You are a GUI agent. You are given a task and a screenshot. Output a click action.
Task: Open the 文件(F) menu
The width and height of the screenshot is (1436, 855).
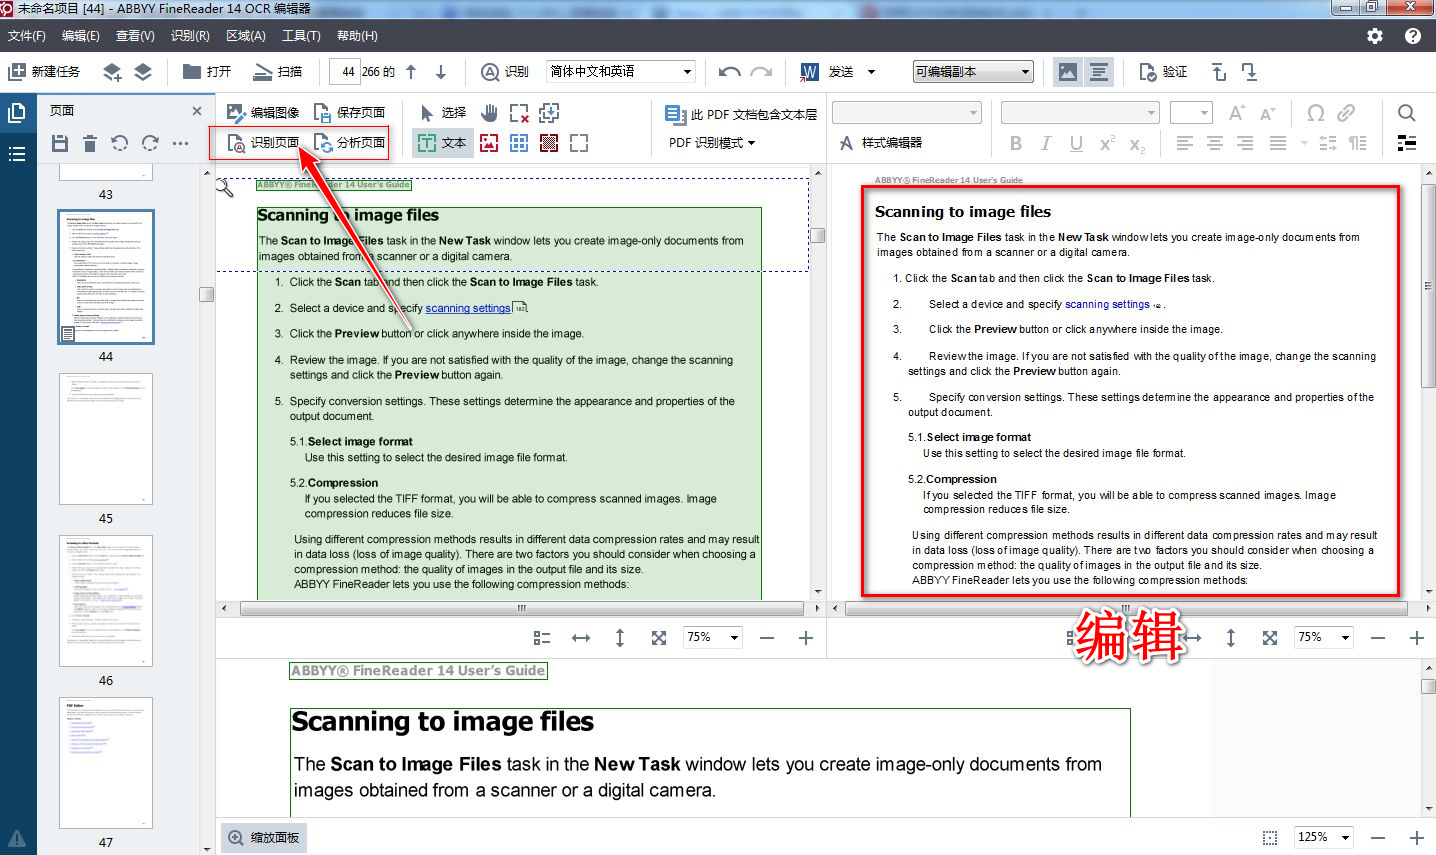point(27,36)
